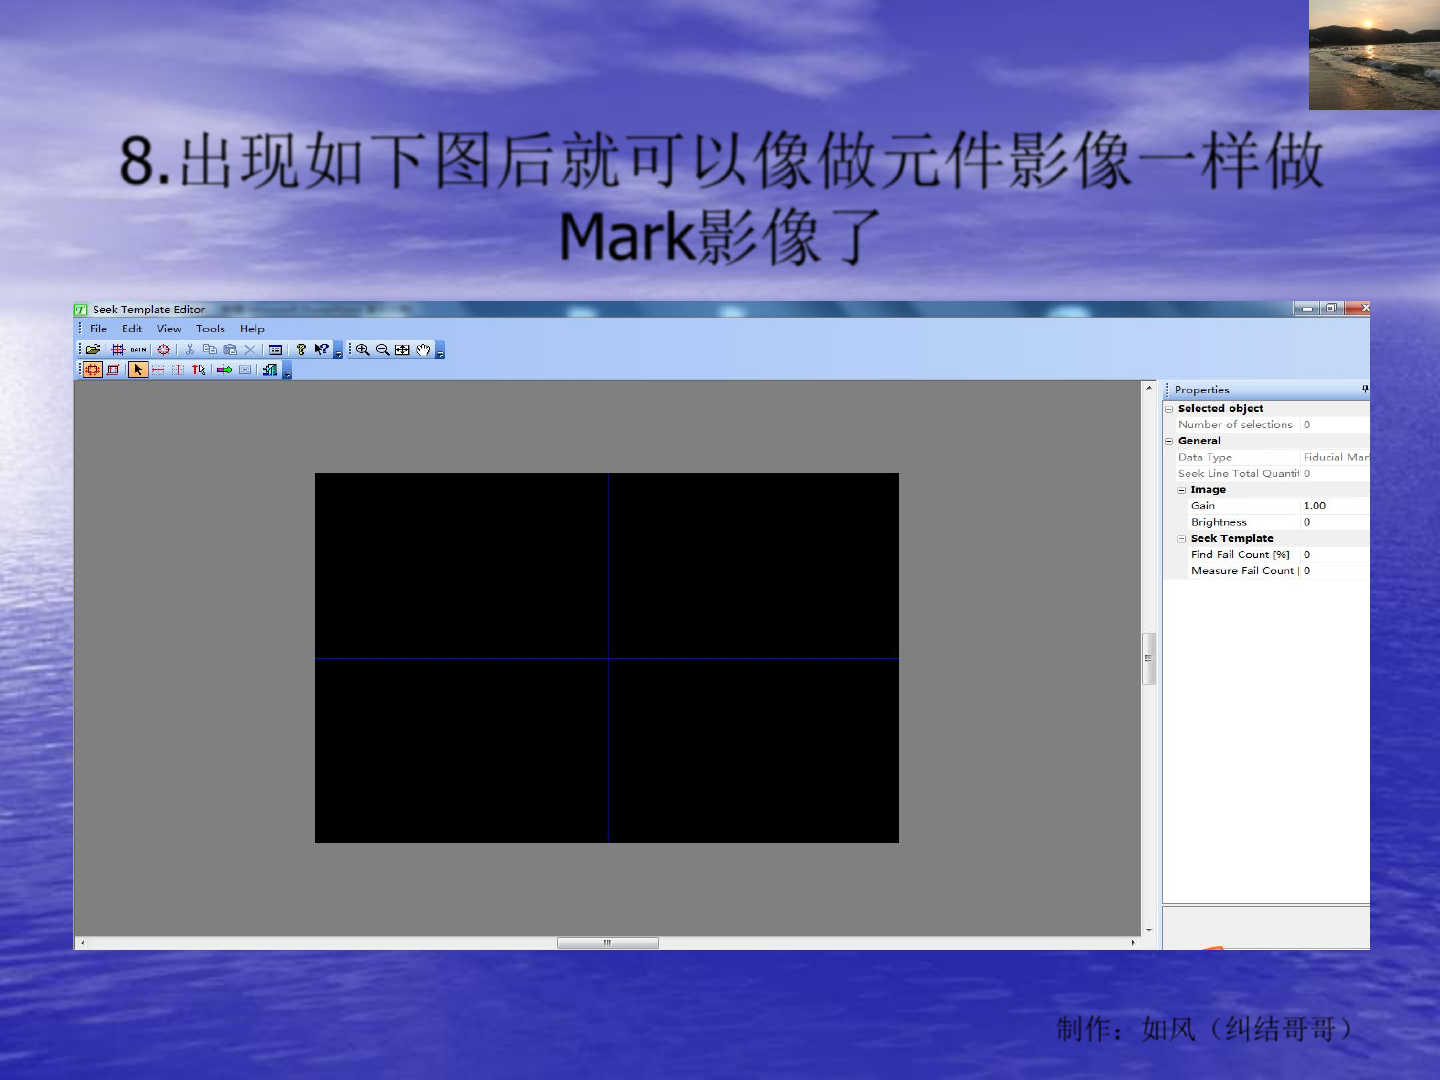This screenshot has height=1080, width=1440.
Task: Open the Help menu
Action: coord(252,329)
